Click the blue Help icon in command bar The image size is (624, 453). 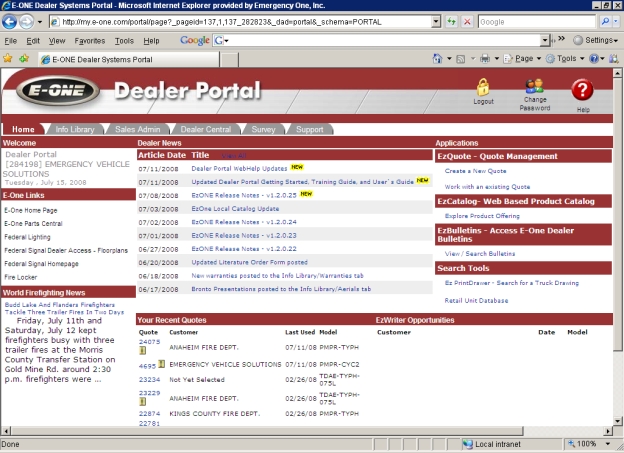593,59
